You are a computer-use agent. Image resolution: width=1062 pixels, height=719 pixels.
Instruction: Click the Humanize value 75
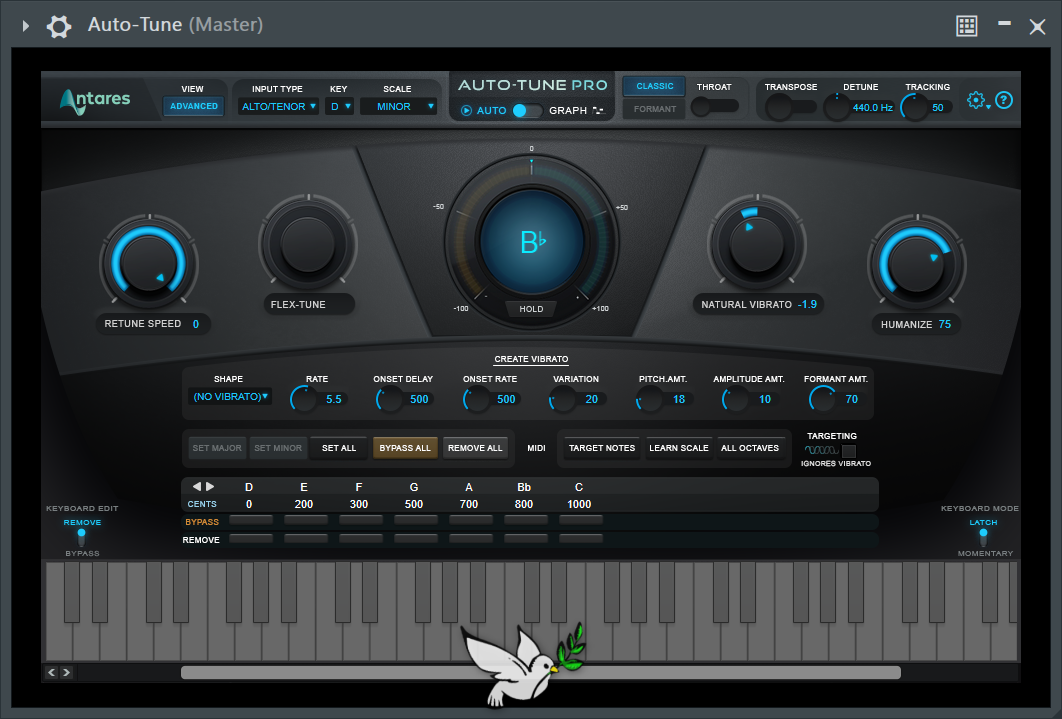[945, 325]
